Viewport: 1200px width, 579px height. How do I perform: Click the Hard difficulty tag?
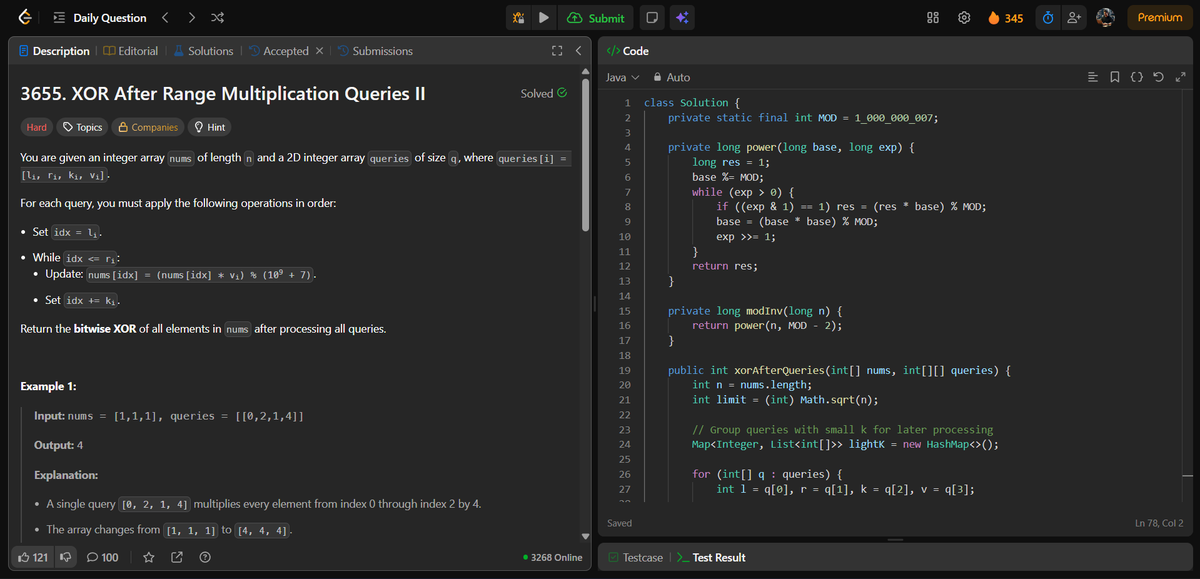point(36,127)
